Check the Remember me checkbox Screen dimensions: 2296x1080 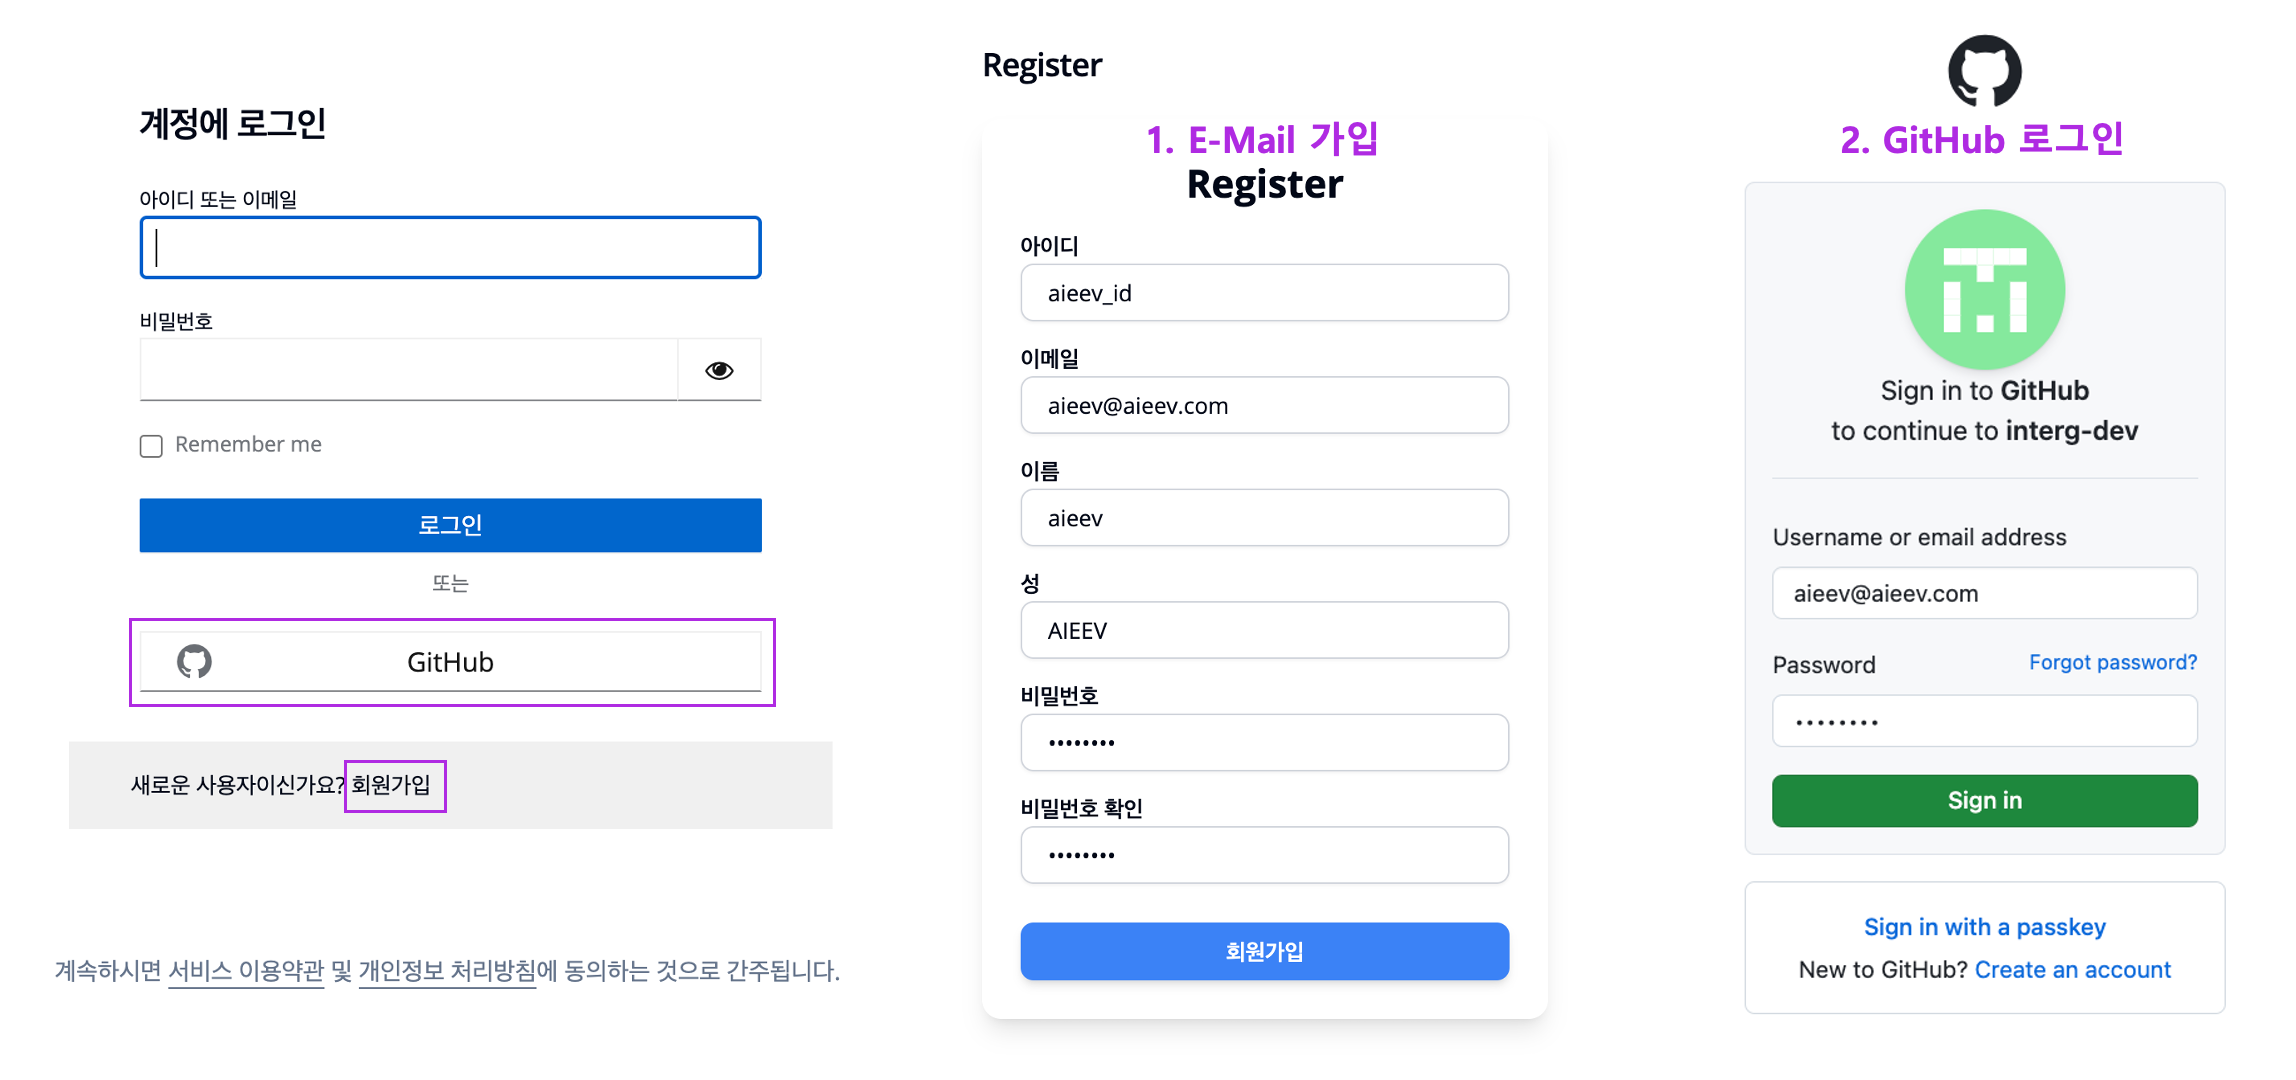tap(151, 446)
